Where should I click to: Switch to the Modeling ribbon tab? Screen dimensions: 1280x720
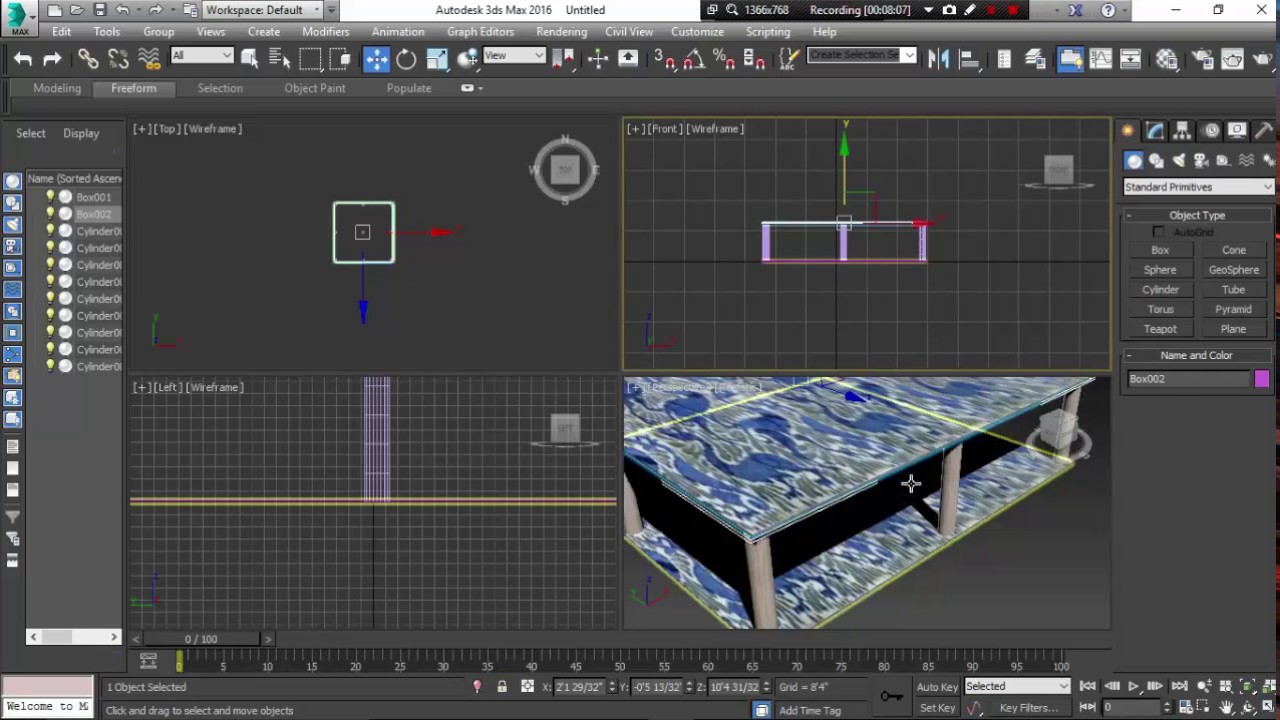(x=57, y=88)
